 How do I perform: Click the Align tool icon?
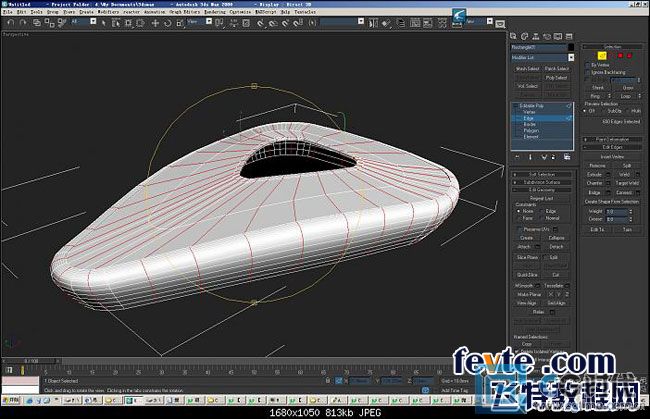tap(386, 23)
